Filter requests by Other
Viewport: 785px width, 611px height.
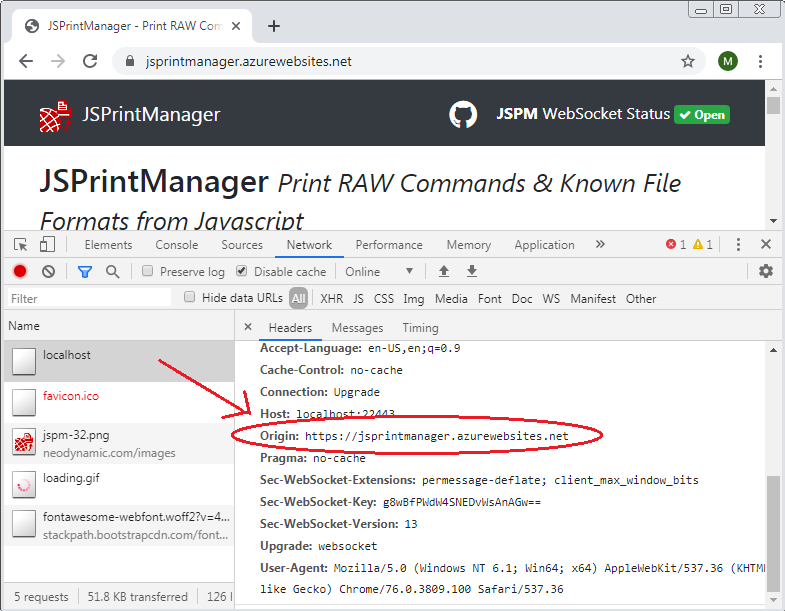click(641, 299)
